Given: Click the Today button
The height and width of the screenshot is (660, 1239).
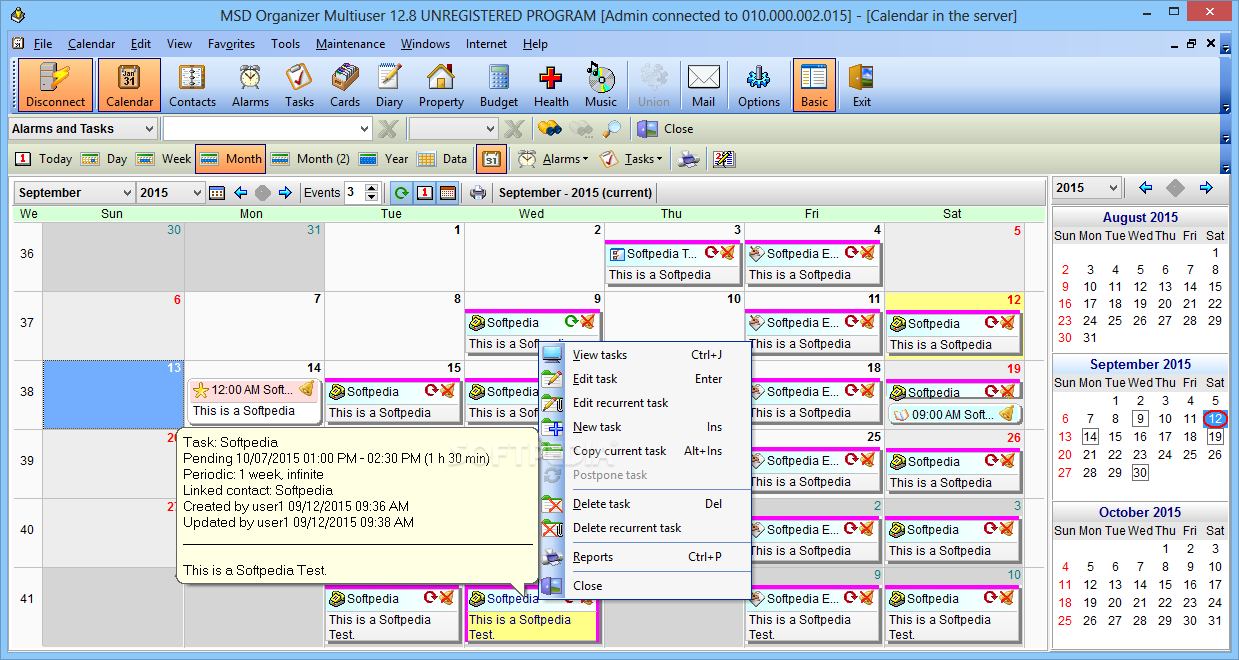Looking at the screenshot, I should tap(44, 158).
